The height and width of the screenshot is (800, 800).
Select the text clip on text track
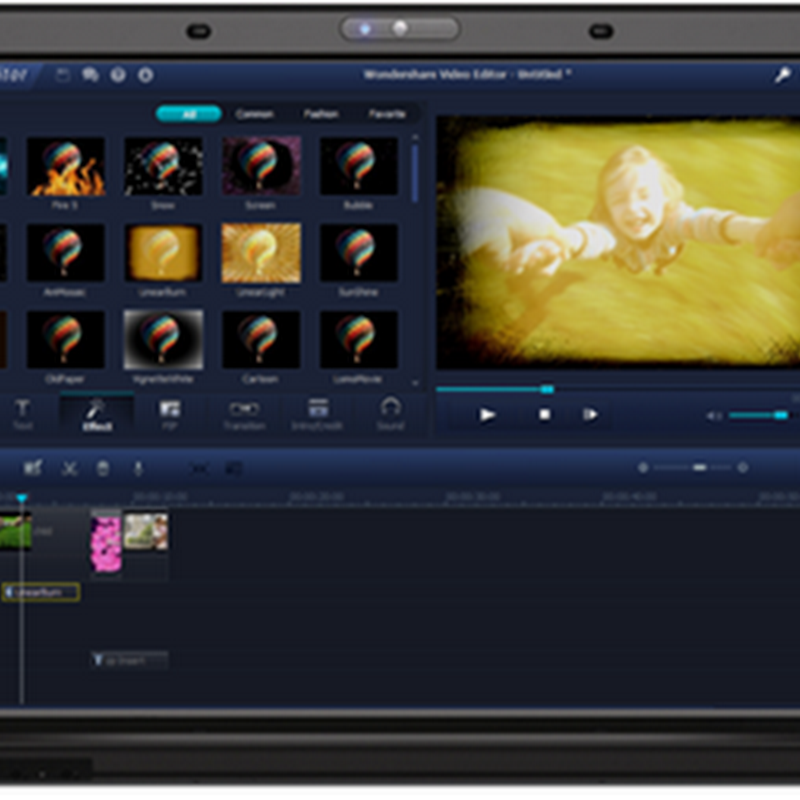click(130, 660)
